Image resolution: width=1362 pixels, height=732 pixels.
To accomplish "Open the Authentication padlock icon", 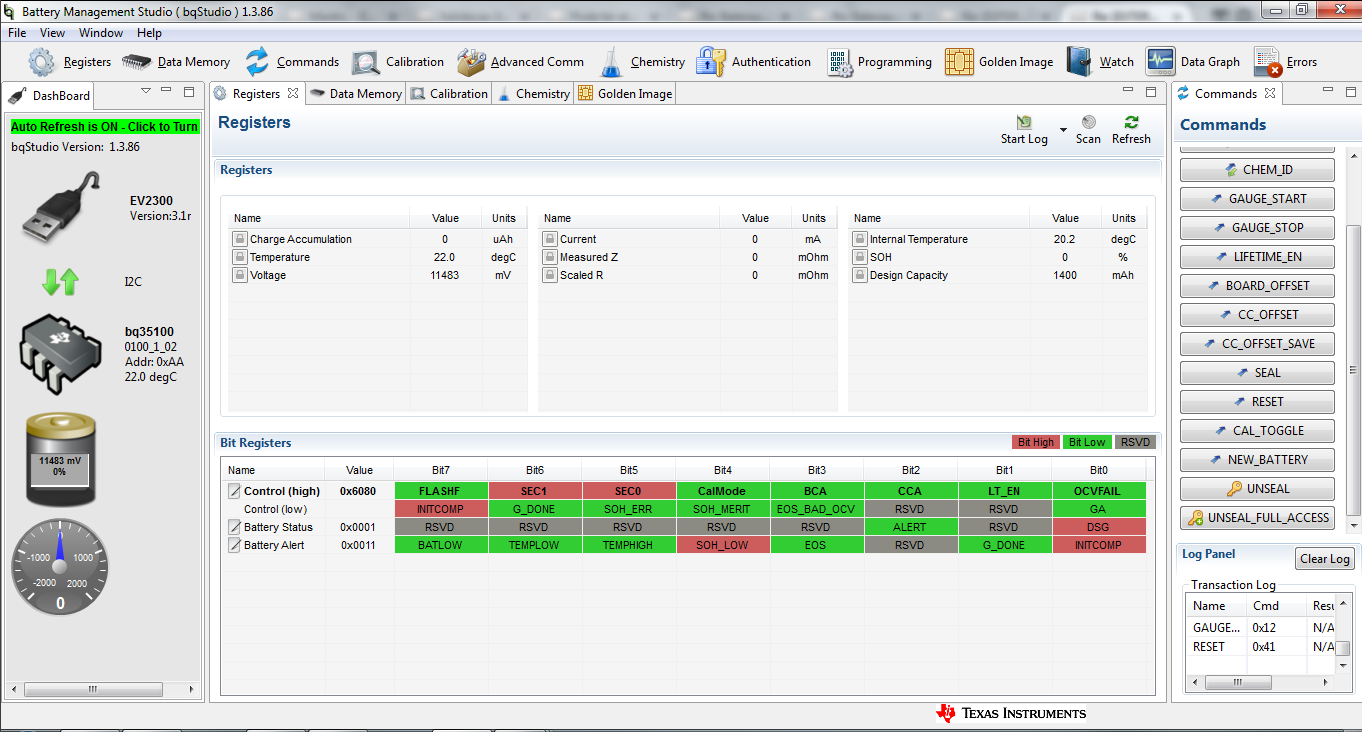I will coord(711,62).
